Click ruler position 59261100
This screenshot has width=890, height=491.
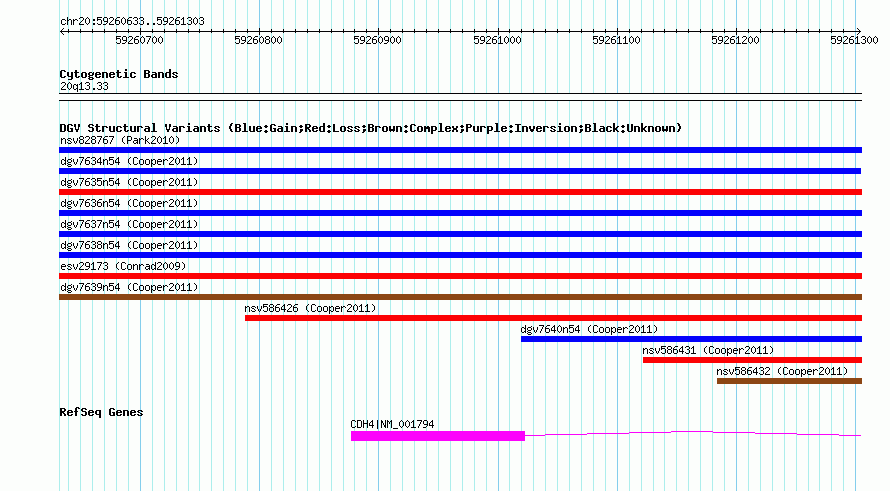pos(616,40)
